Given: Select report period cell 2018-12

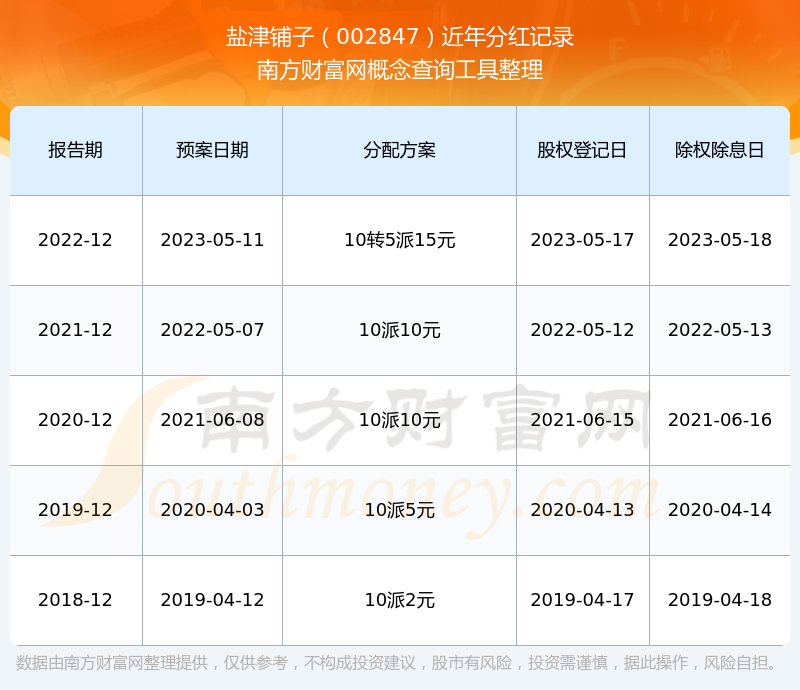Looking at the screenshot, I should click(x=76, y=600).
